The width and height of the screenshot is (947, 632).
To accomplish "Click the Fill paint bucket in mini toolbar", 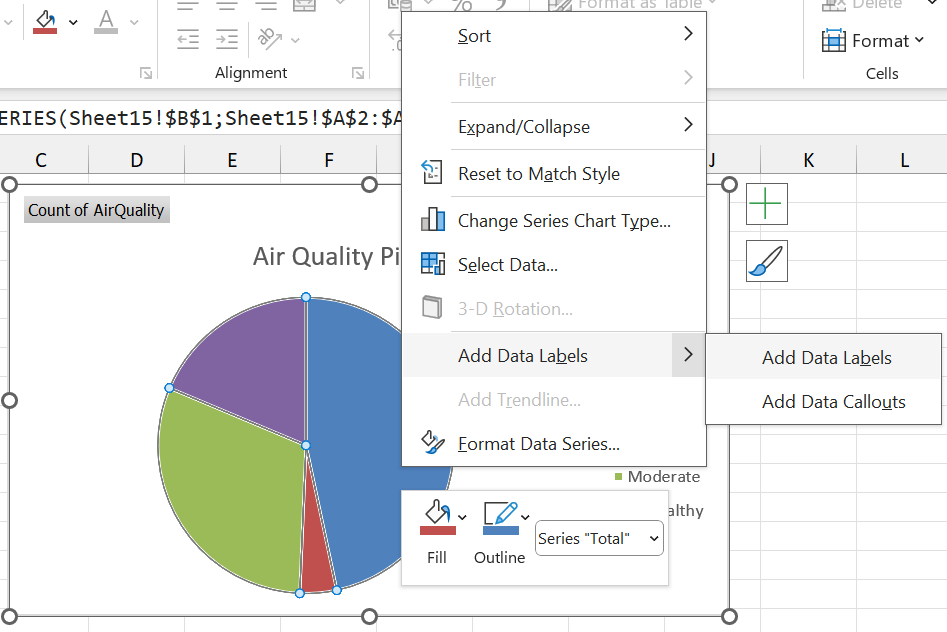I will click(437, 517).
